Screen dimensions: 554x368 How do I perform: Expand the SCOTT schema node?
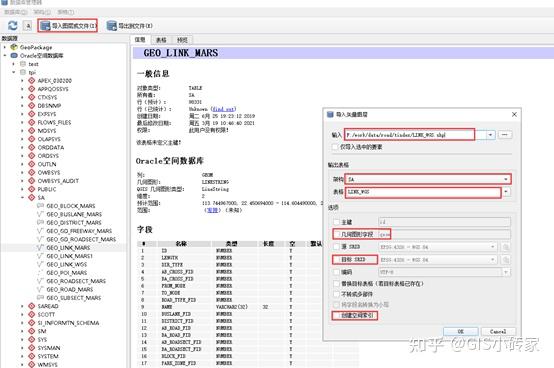(22, 314)
